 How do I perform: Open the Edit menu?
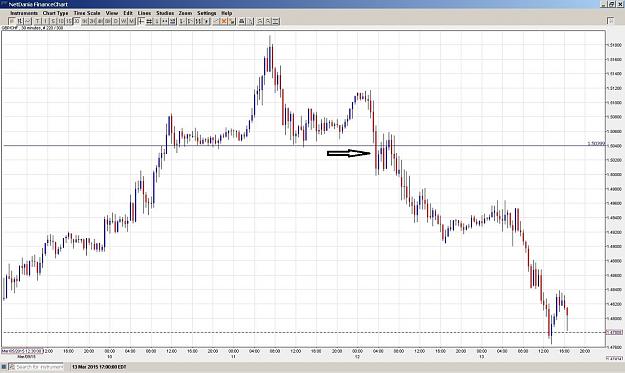click(x=128, y=13)
